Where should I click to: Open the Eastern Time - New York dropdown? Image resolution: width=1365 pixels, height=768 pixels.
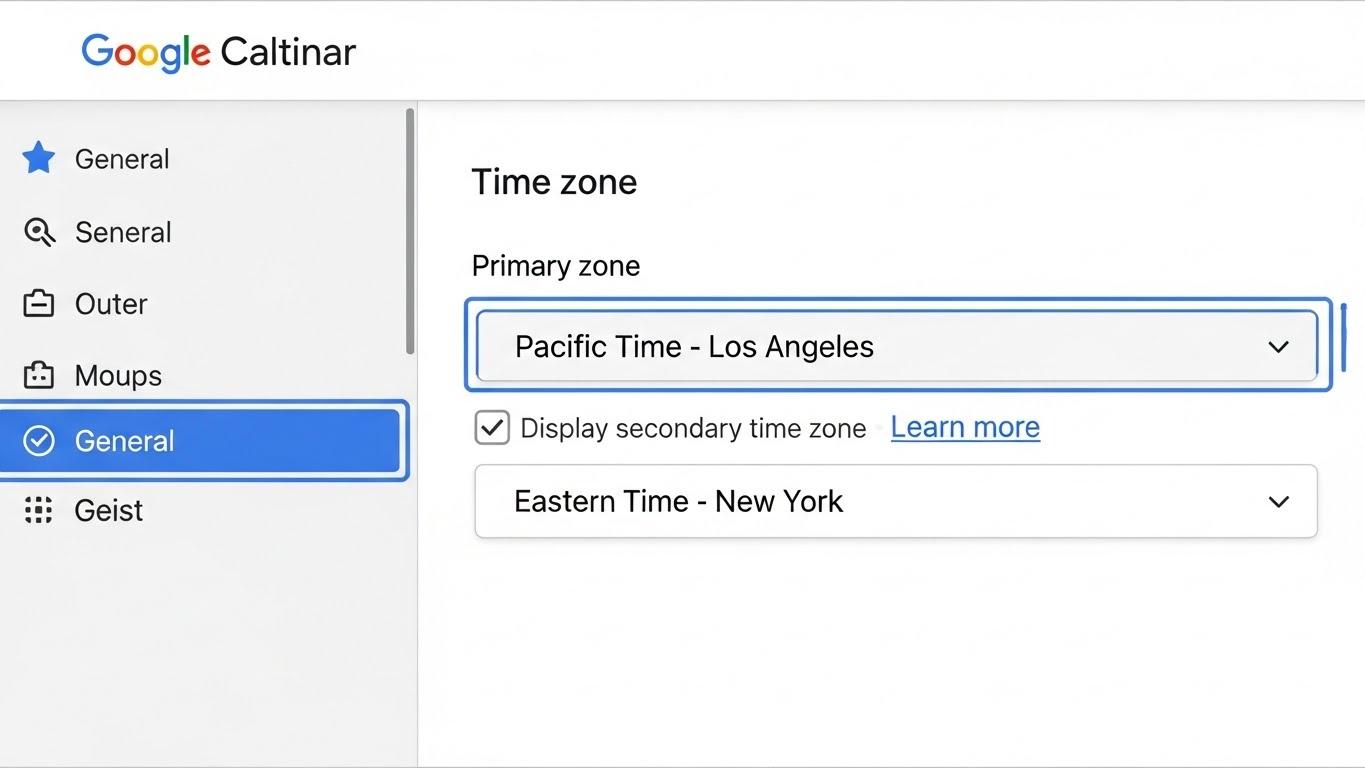895,501
